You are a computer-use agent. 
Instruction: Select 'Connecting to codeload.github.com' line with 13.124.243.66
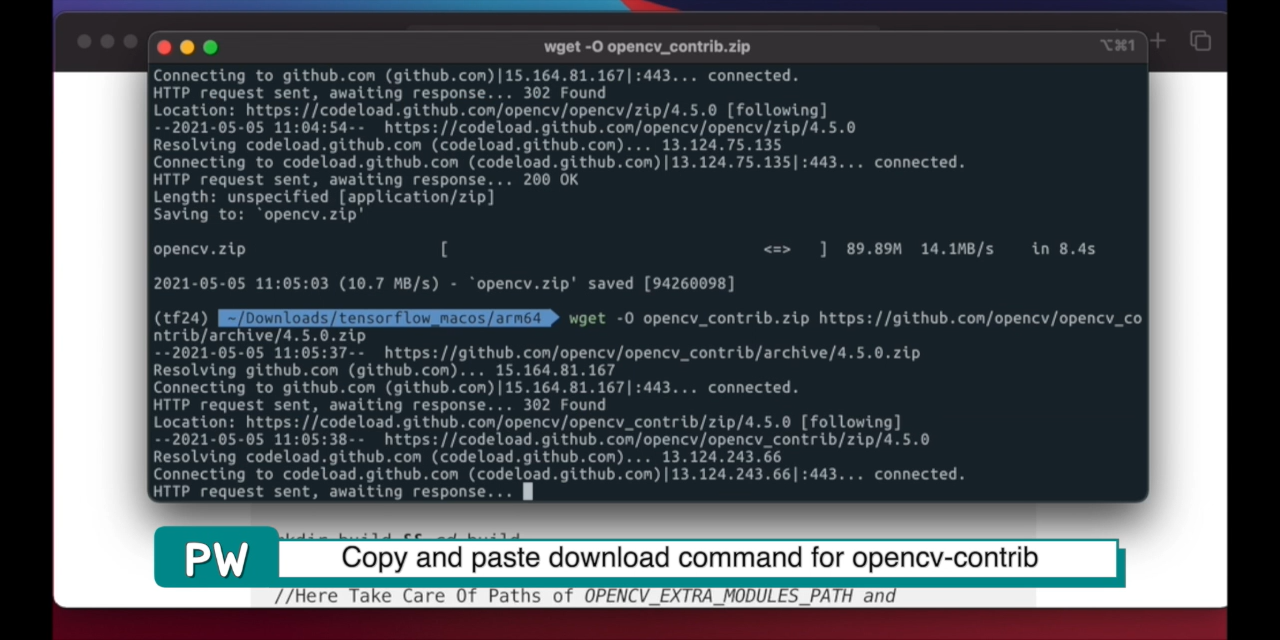(x=559, y=474)
